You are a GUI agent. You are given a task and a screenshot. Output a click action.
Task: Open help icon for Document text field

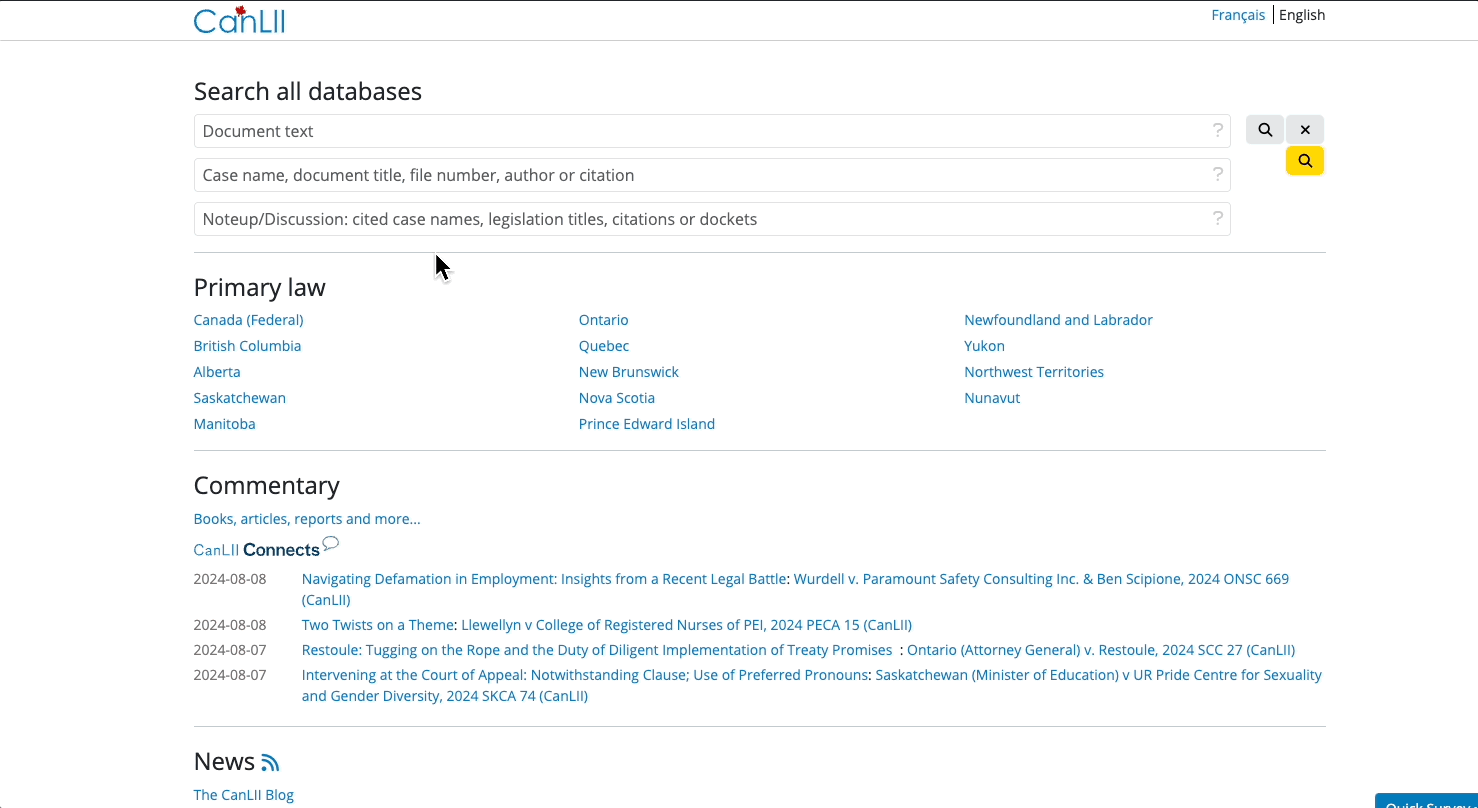(1218, 130)
